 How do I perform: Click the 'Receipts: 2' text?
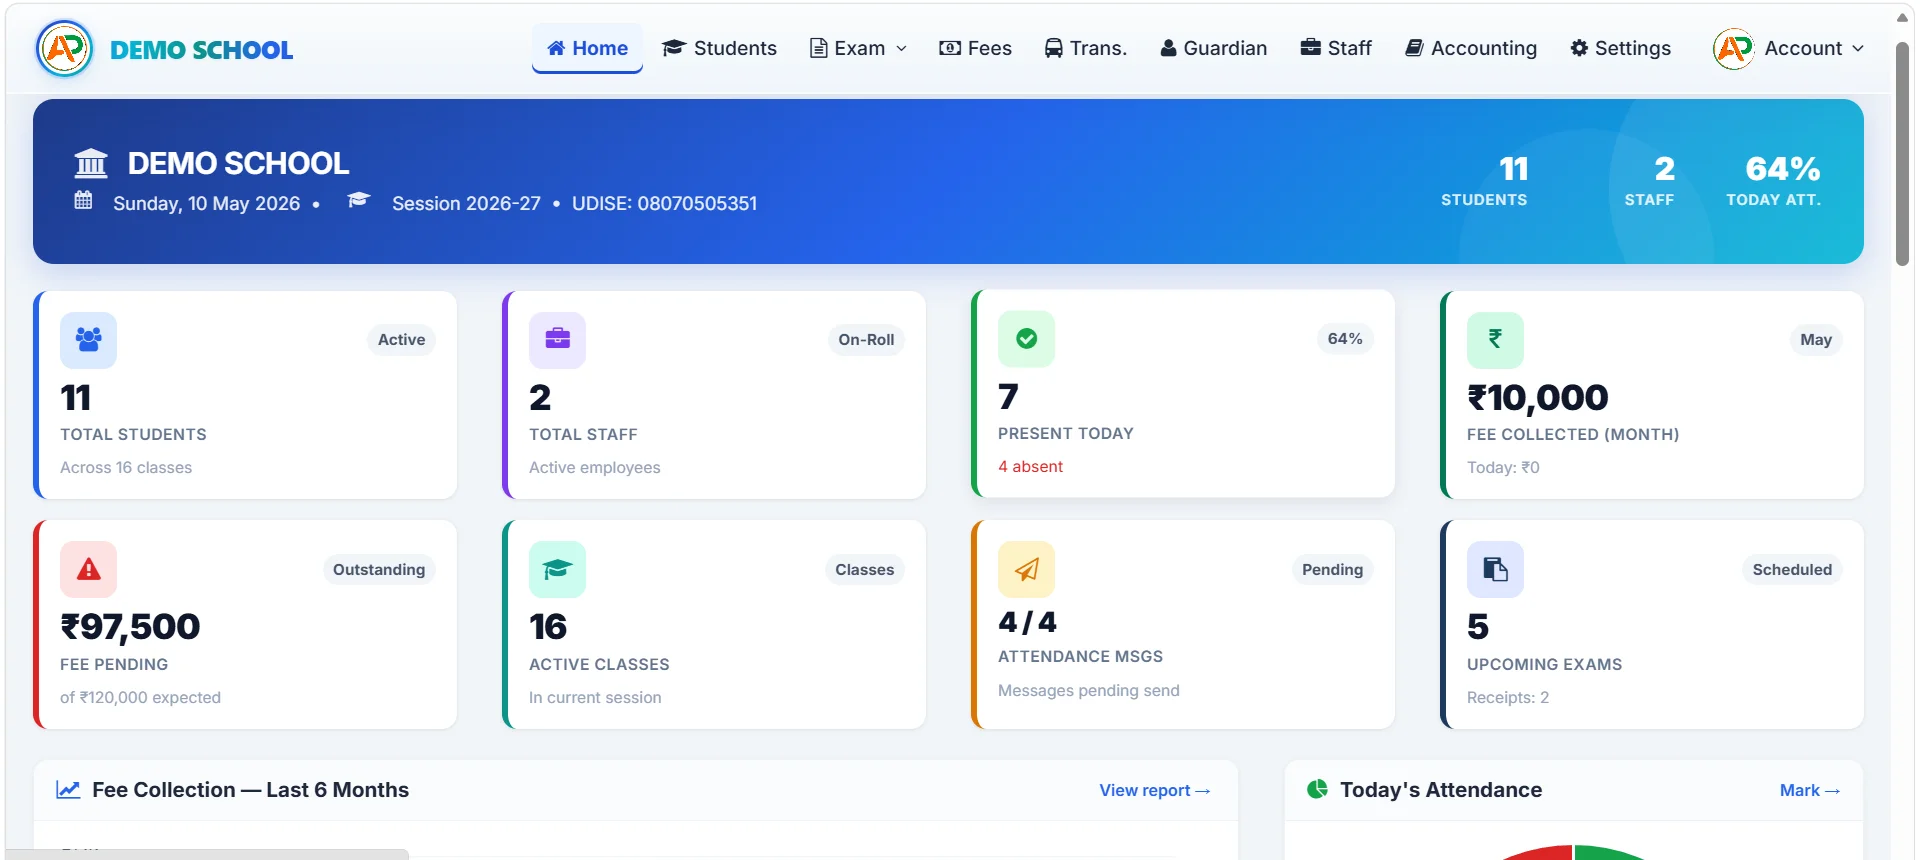[1508, 697]
